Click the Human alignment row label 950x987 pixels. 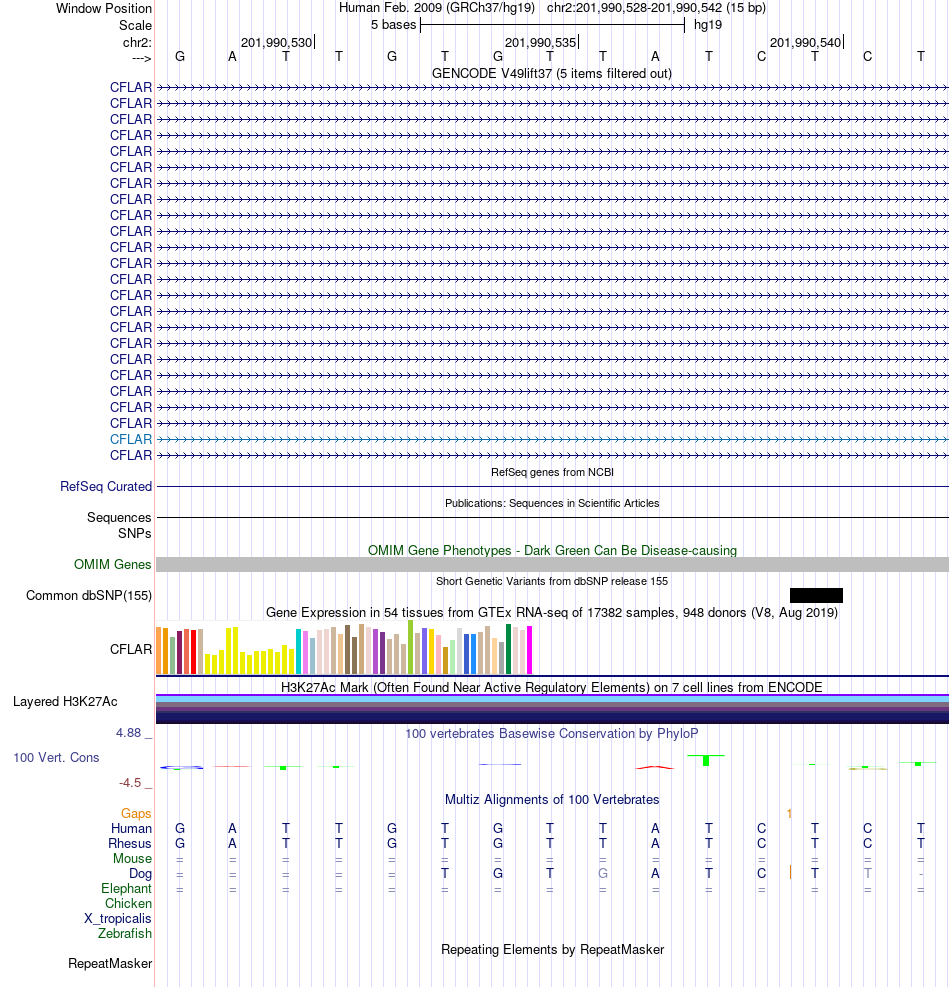pos(132,828)
